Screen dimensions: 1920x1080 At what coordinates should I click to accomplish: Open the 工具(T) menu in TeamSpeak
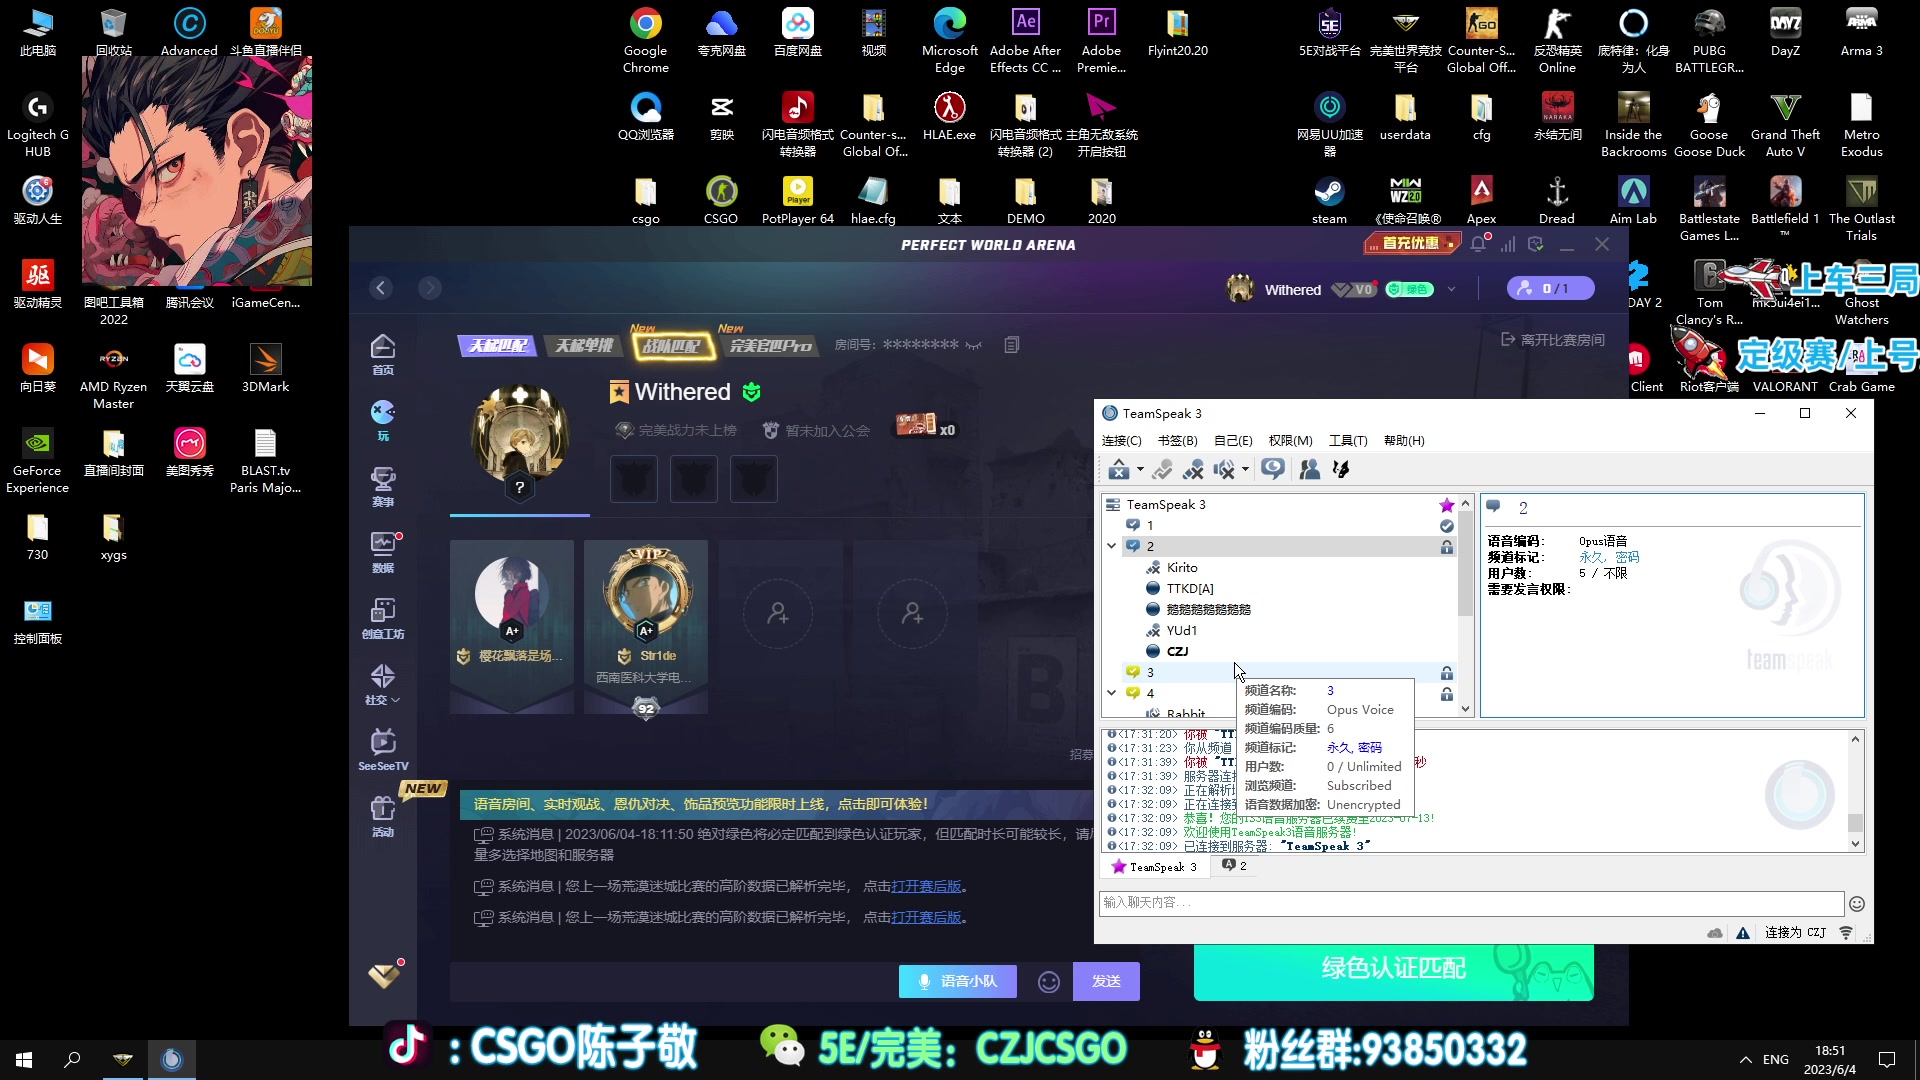(x=1346, y=440)
